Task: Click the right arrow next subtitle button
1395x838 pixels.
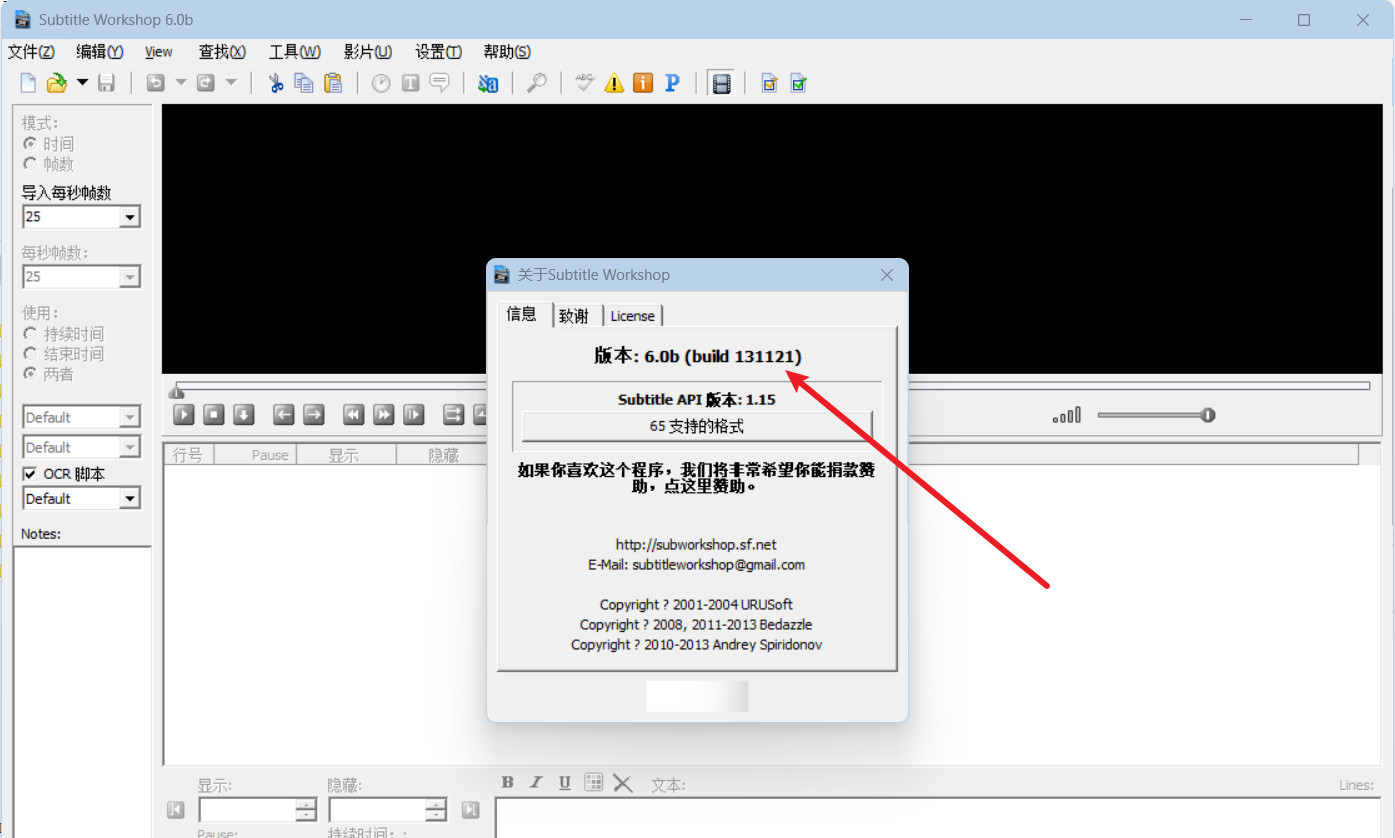Action: (314, 414)
